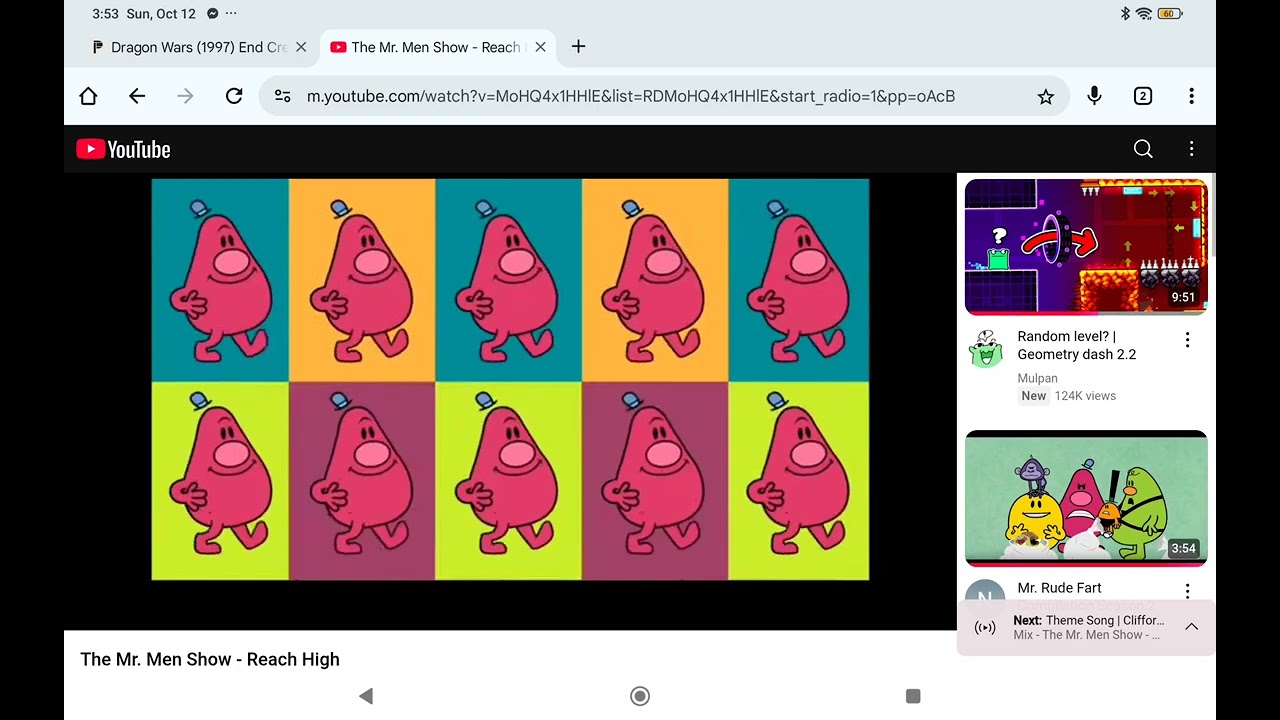Expand the Next up playlist panel
This screenshot has height=720, width=1280.
pyautogui.click(x=1191, y=627)
